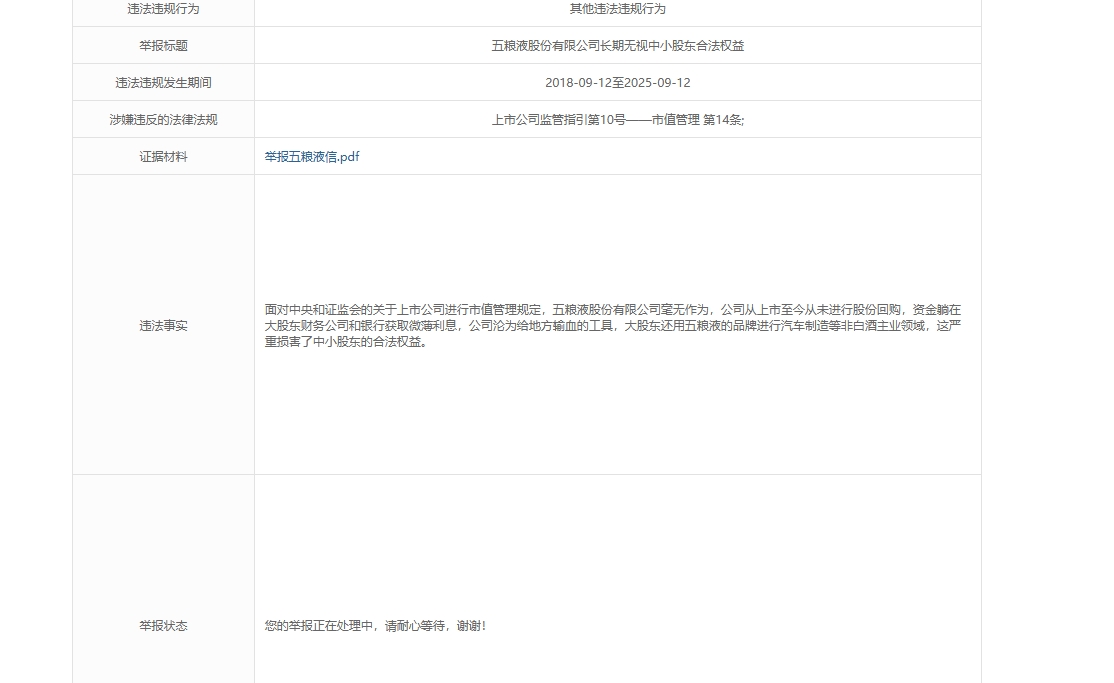This screenshot has width=1114, height=683.
Task: Click the 涉嫌违反的法律法规 label
Action: coord(163,119)
